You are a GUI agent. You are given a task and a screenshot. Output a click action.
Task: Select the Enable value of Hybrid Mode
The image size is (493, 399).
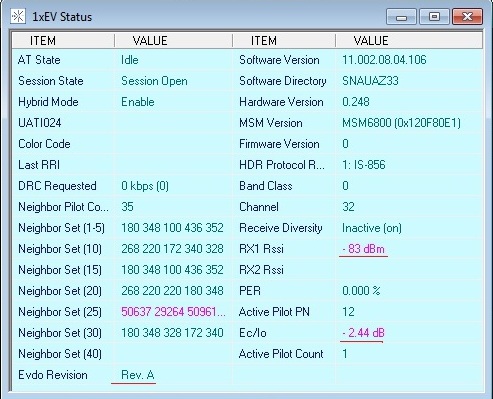(x=138, y=102)
